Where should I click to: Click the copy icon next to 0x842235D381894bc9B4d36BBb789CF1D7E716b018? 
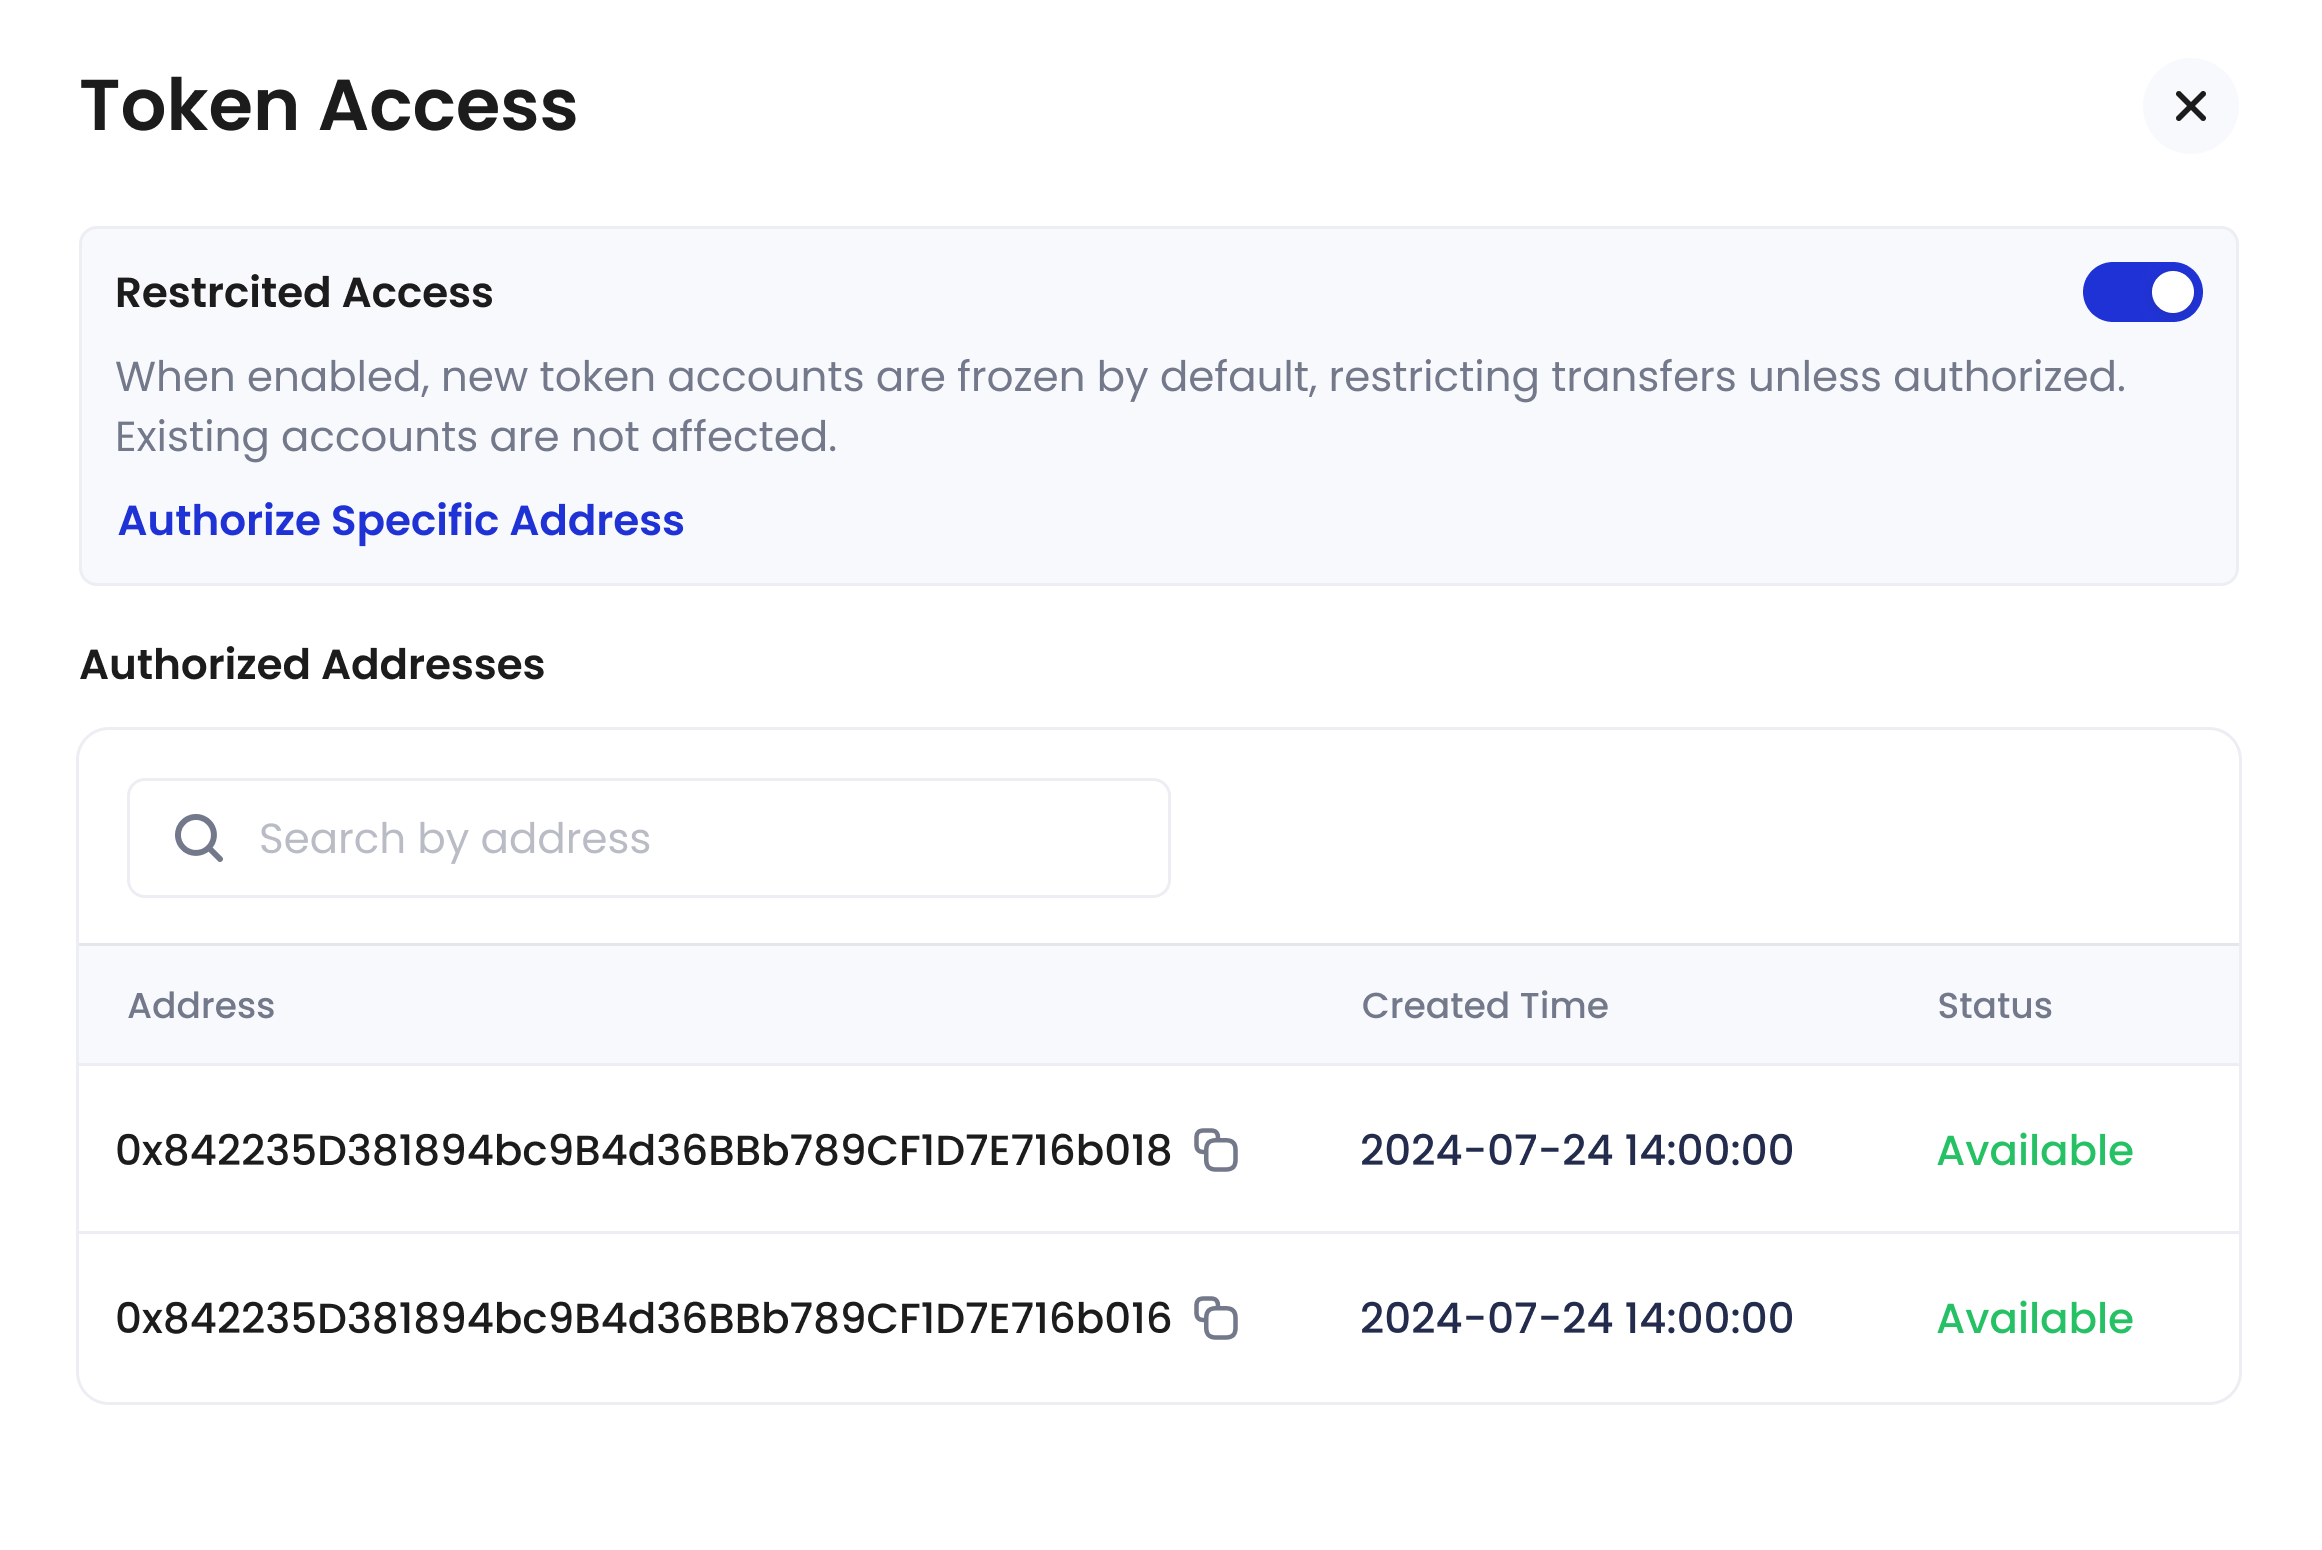(x=1216, y=1150)
